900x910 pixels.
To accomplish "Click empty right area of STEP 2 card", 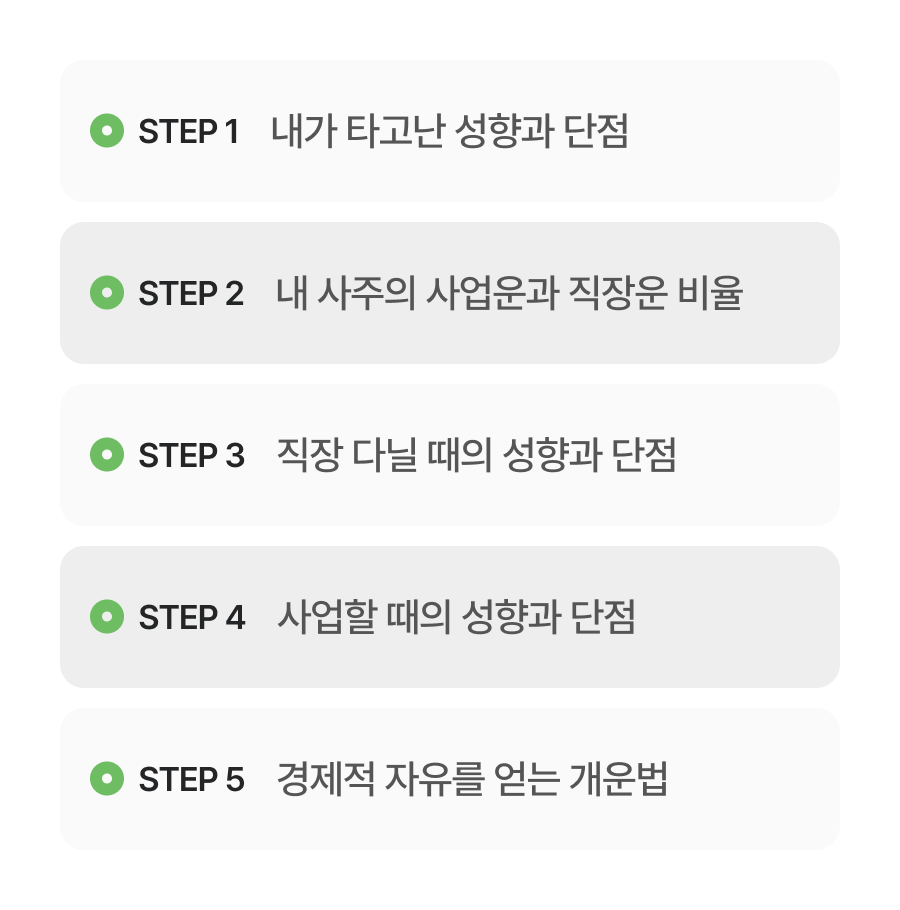I will 792,293.
